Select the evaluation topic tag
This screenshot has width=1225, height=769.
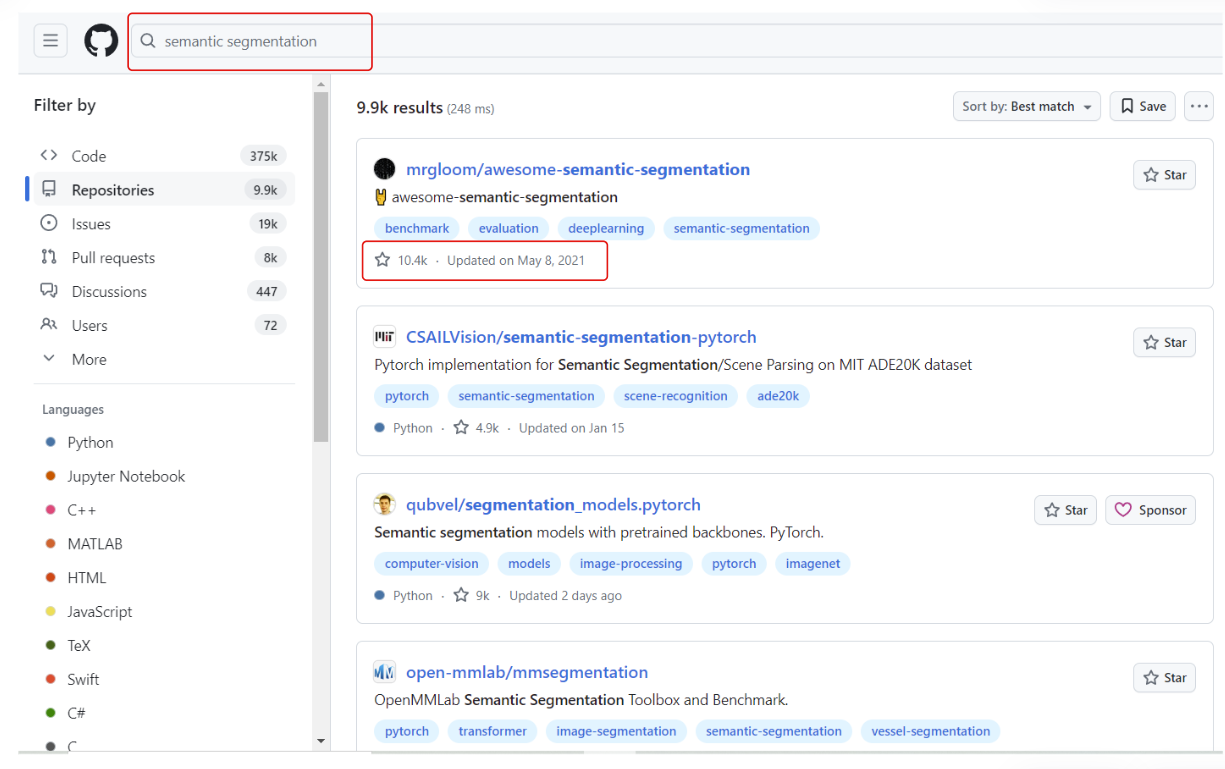click(508, 228)
